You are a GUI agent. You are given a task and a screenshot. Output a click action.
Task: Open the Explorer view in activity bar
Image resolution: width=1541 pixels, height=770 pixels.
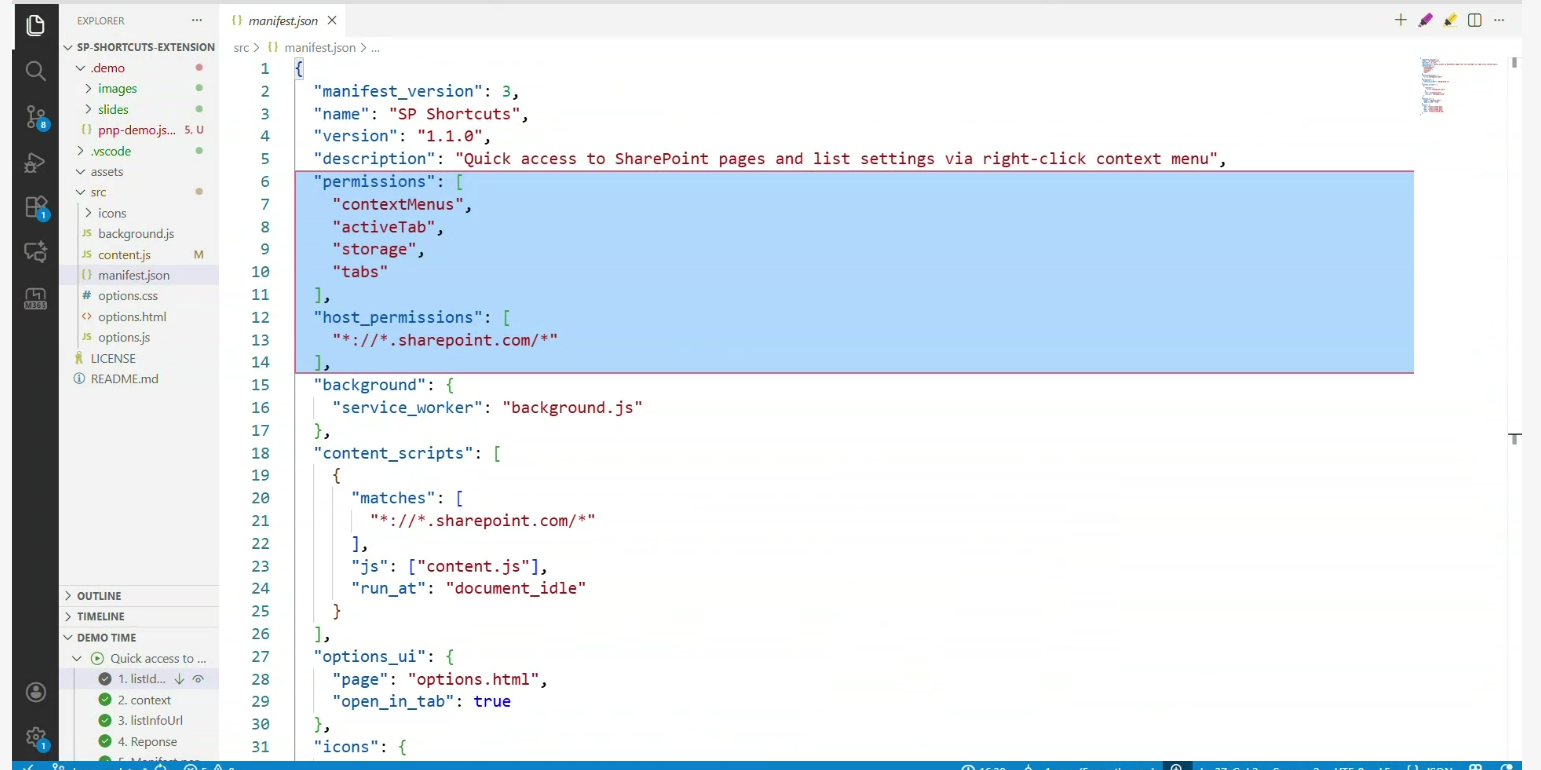coord(35,26)
